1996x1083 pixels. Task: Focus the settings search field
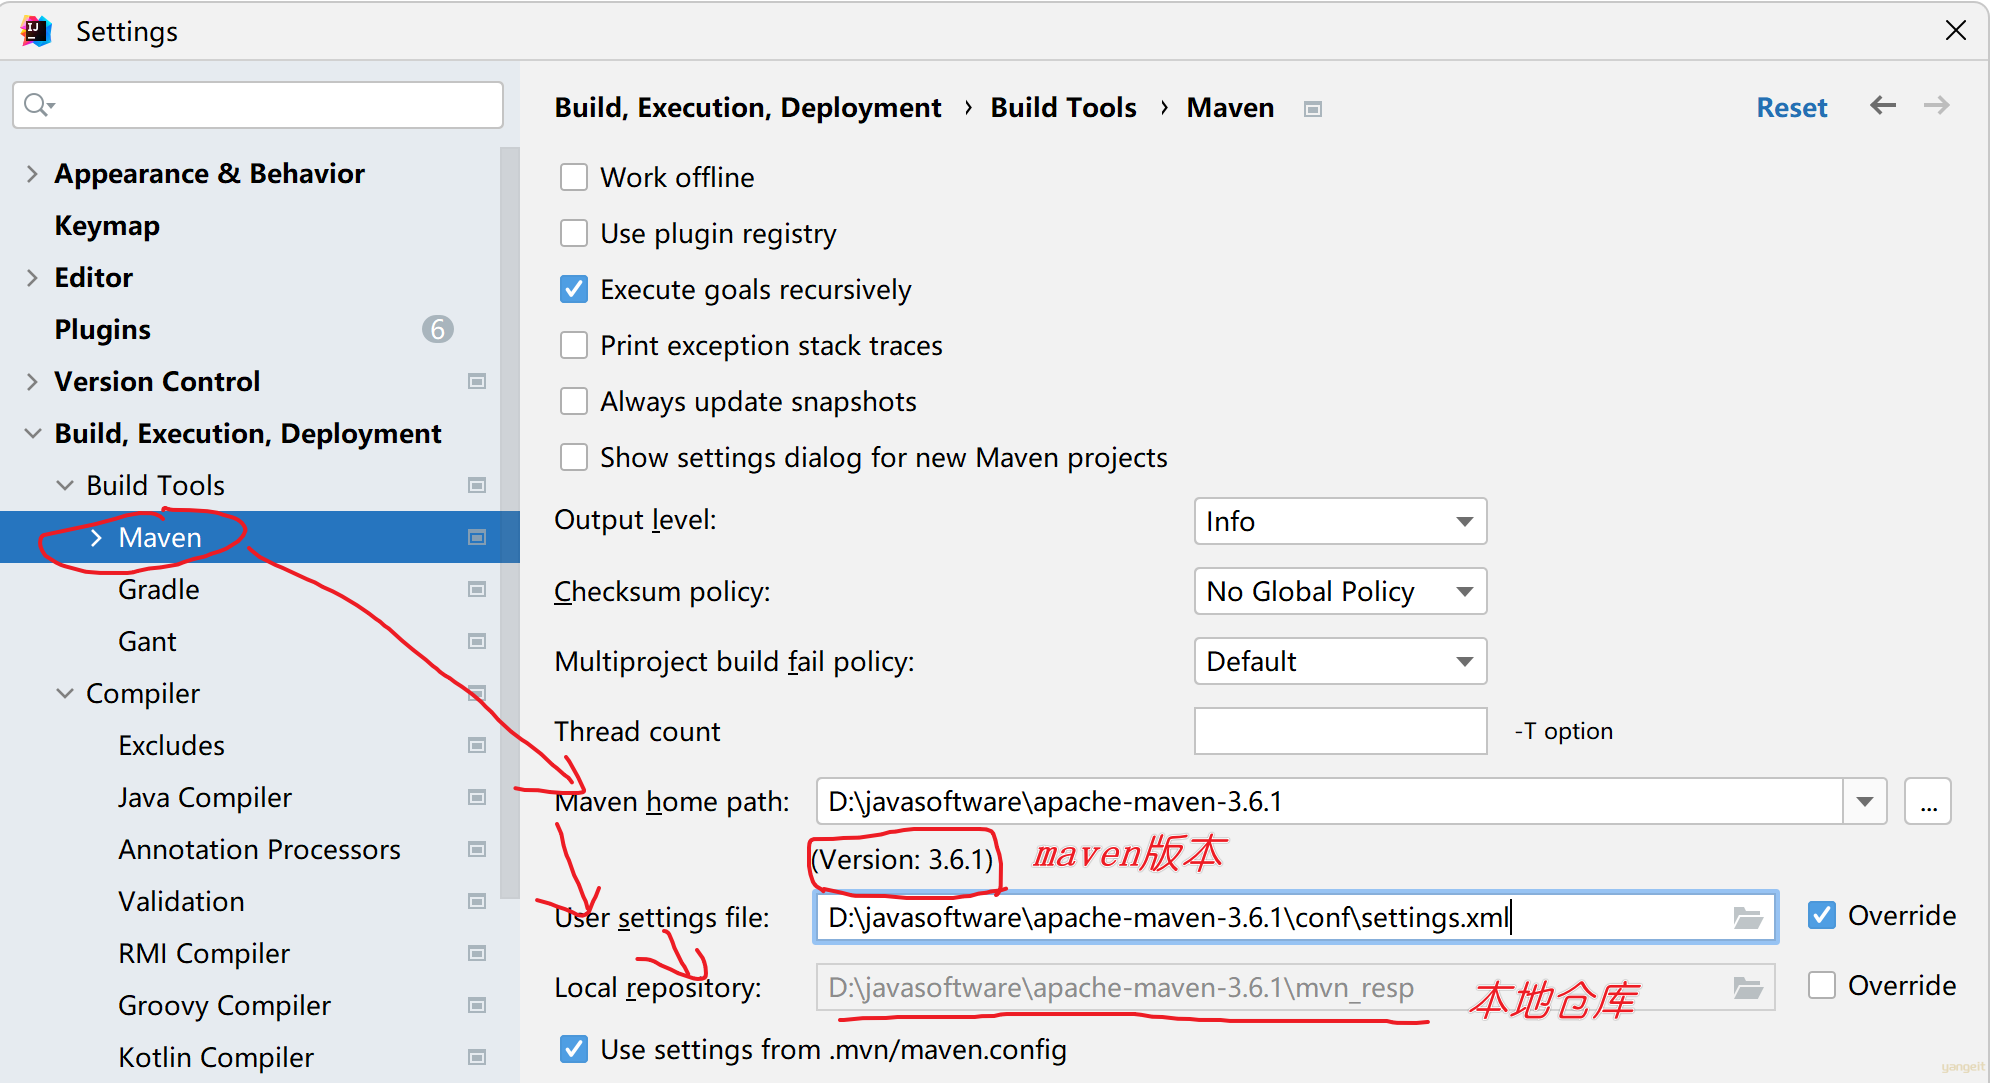click(x=258, y=105)
